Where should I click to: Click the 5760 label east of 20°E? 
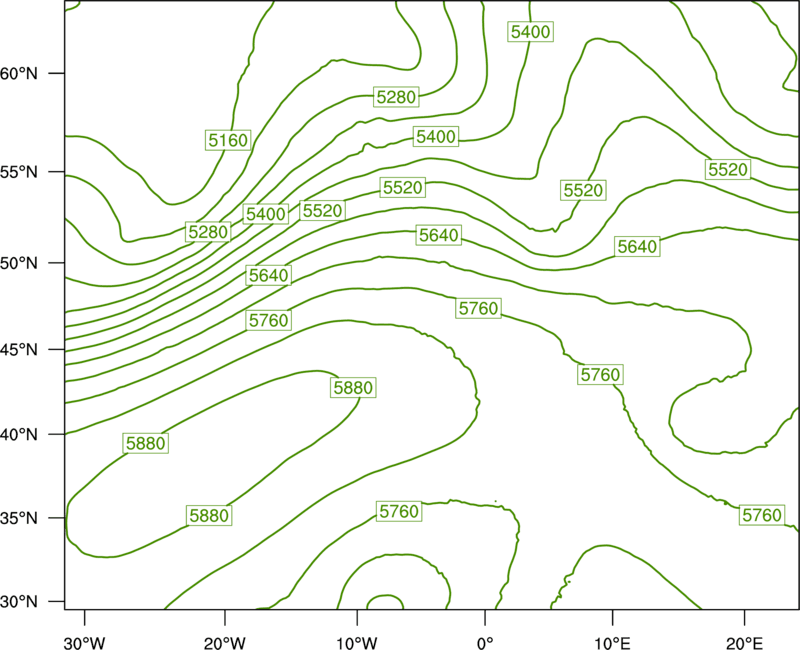[762, 515]
